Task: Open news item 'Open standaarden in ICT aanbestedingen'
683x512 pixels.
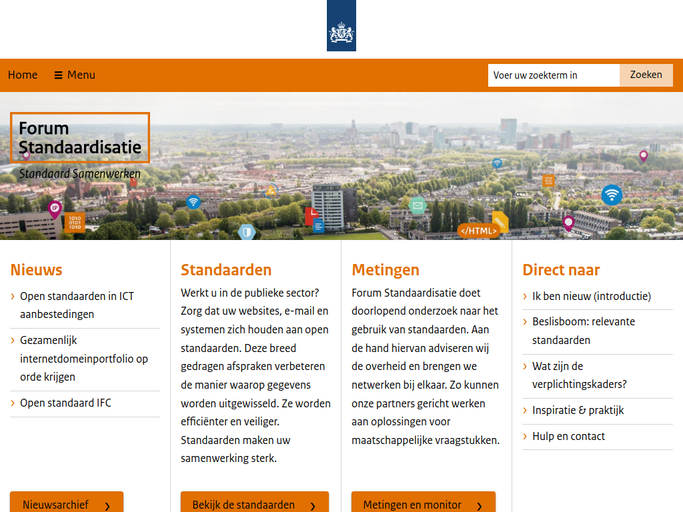Action: point(77,305)
